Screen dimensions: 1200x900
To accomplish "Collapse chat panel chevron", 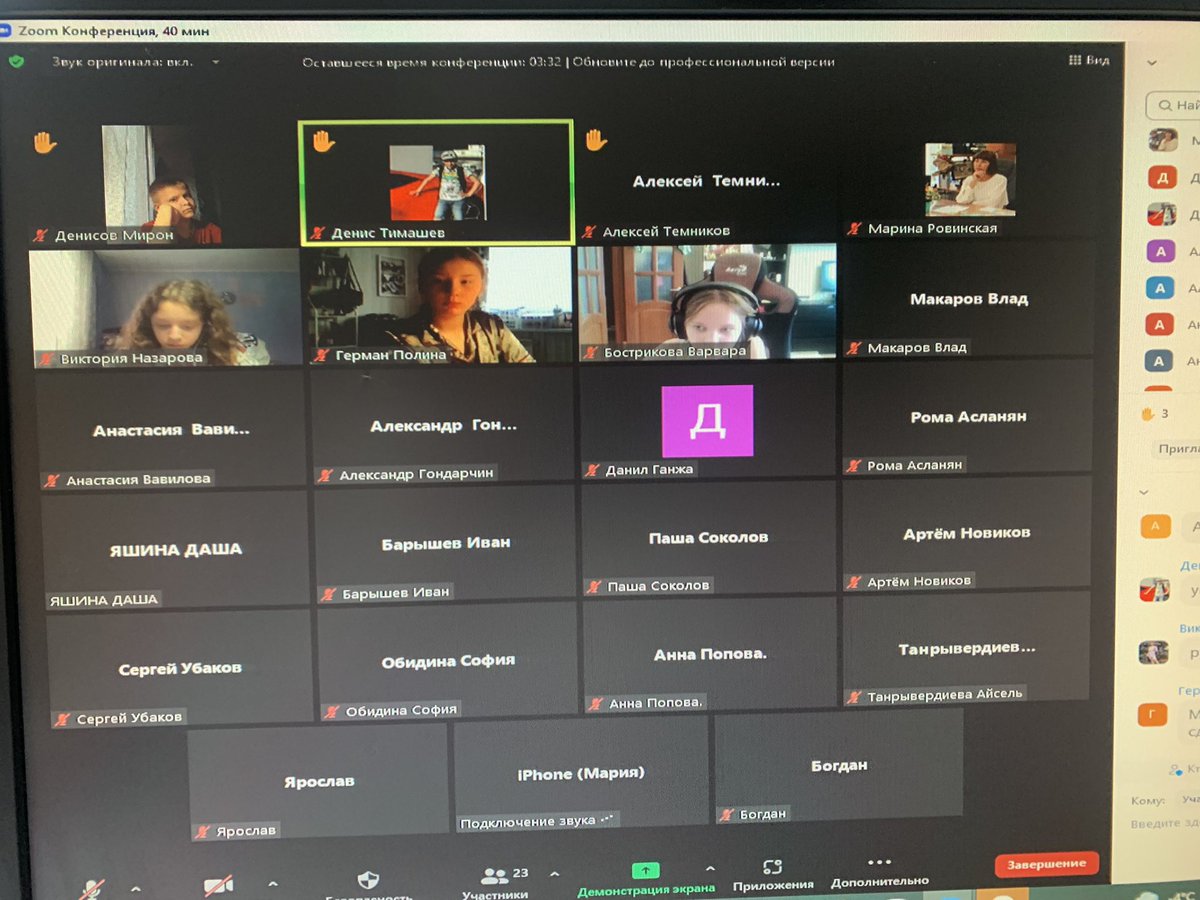I will click(1144, 491).
